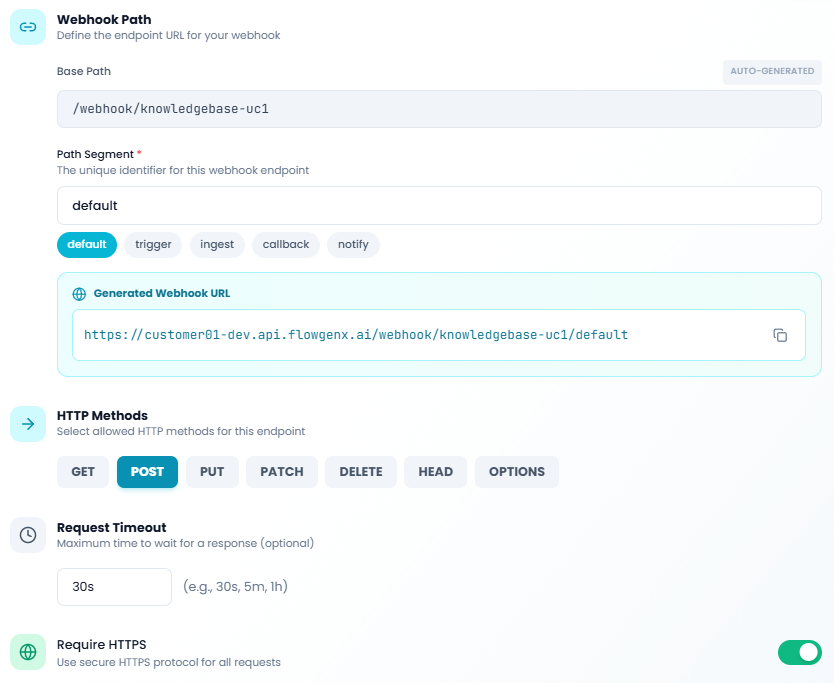Choose the trigger path segment chip
The width and height of the screenshot is (834, 683).
point(153,245)
